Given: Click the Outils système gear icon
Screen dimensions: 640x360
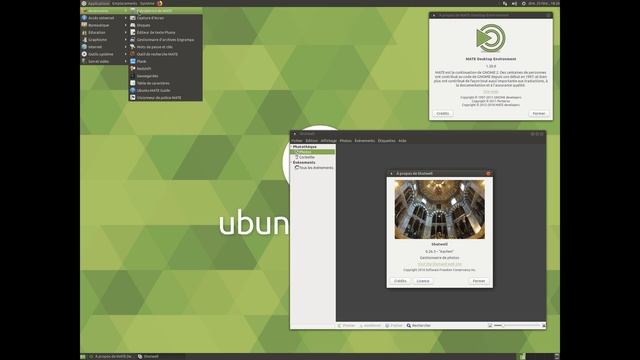Looking at the screenshot, I should click(84, 54).
